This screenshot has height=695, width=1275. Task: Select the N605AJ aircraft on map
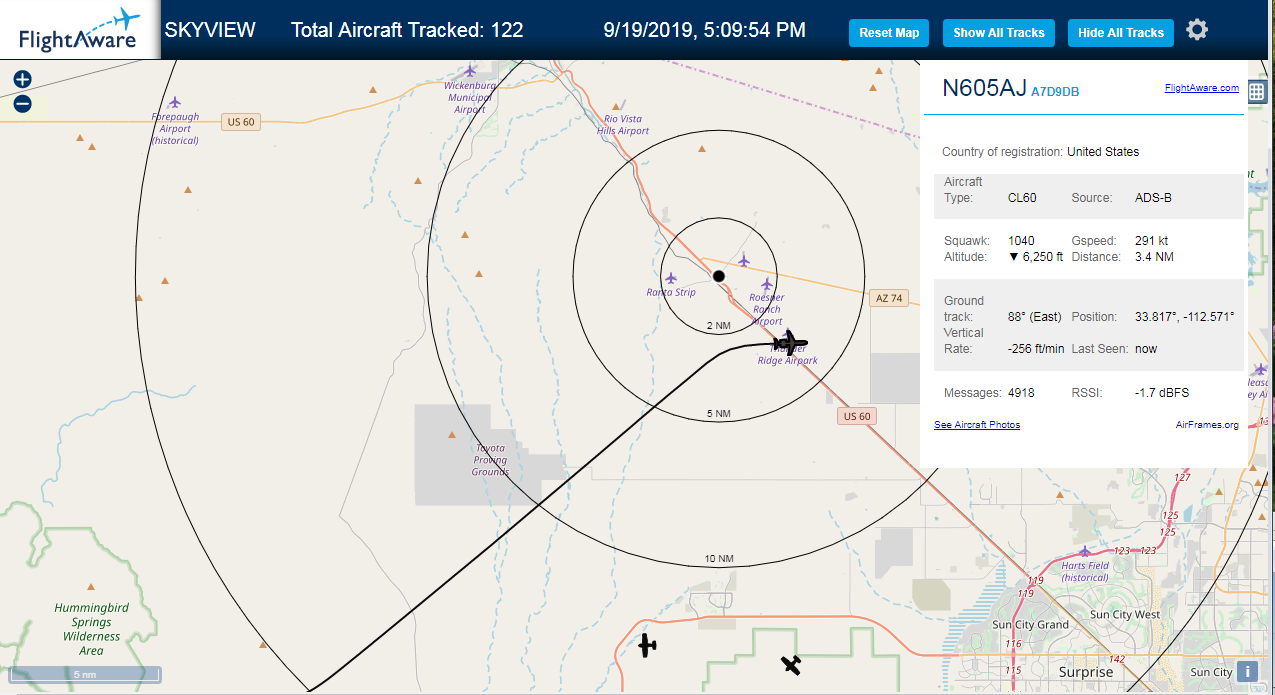pyautogui.click(x=791, y=343)
